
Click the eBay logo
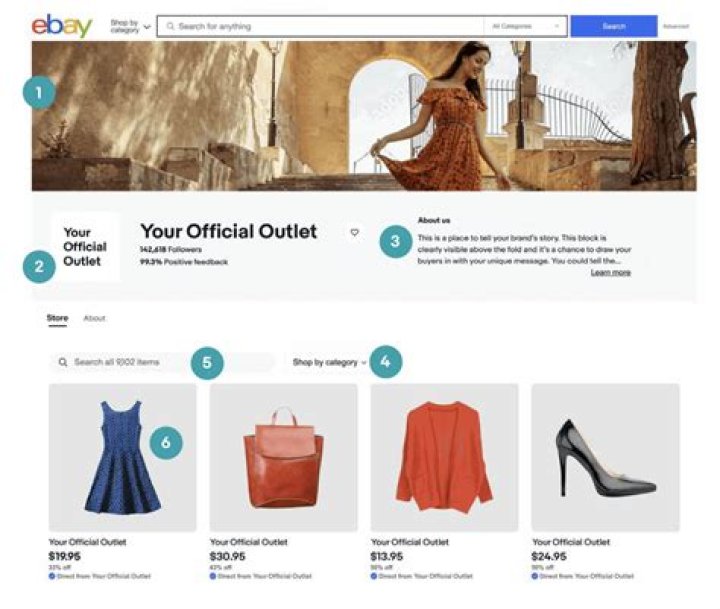61,26
